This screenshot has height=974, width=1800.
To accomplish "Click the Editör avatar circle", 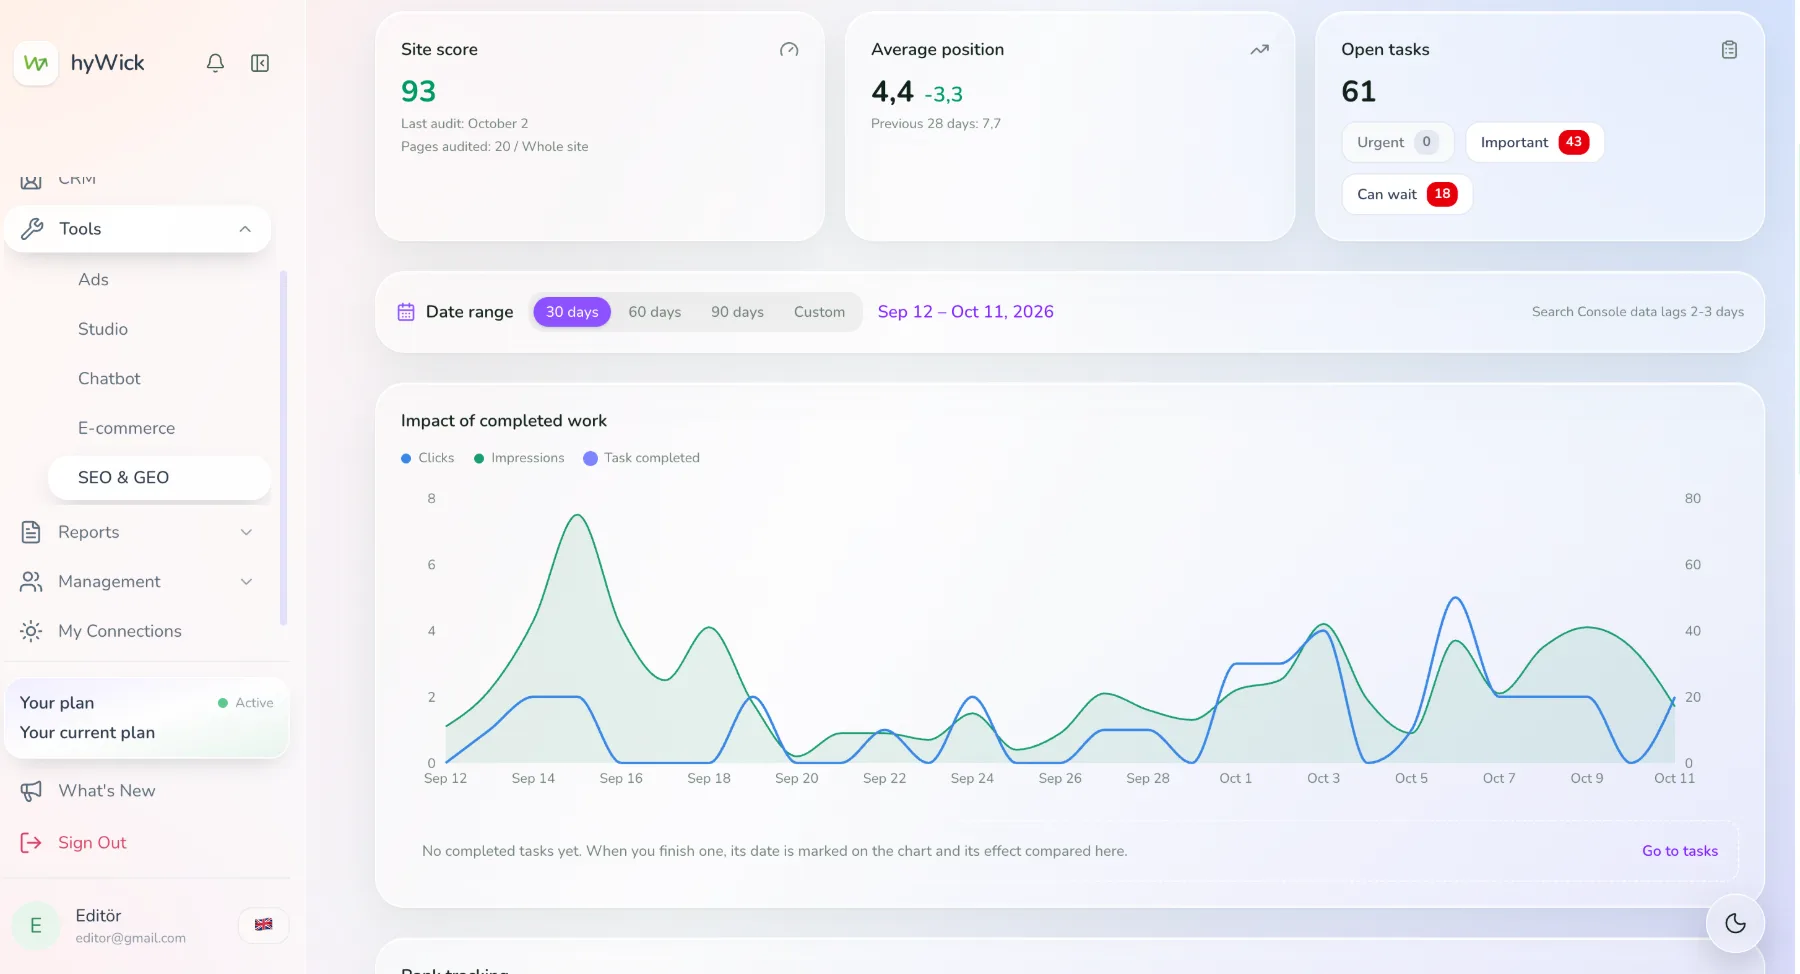I will pos(36,926).
